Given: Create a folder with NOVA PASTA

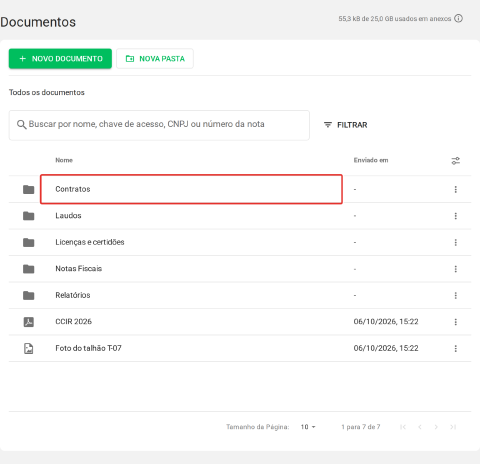Looking at the screenshot, I should [155, 59].
